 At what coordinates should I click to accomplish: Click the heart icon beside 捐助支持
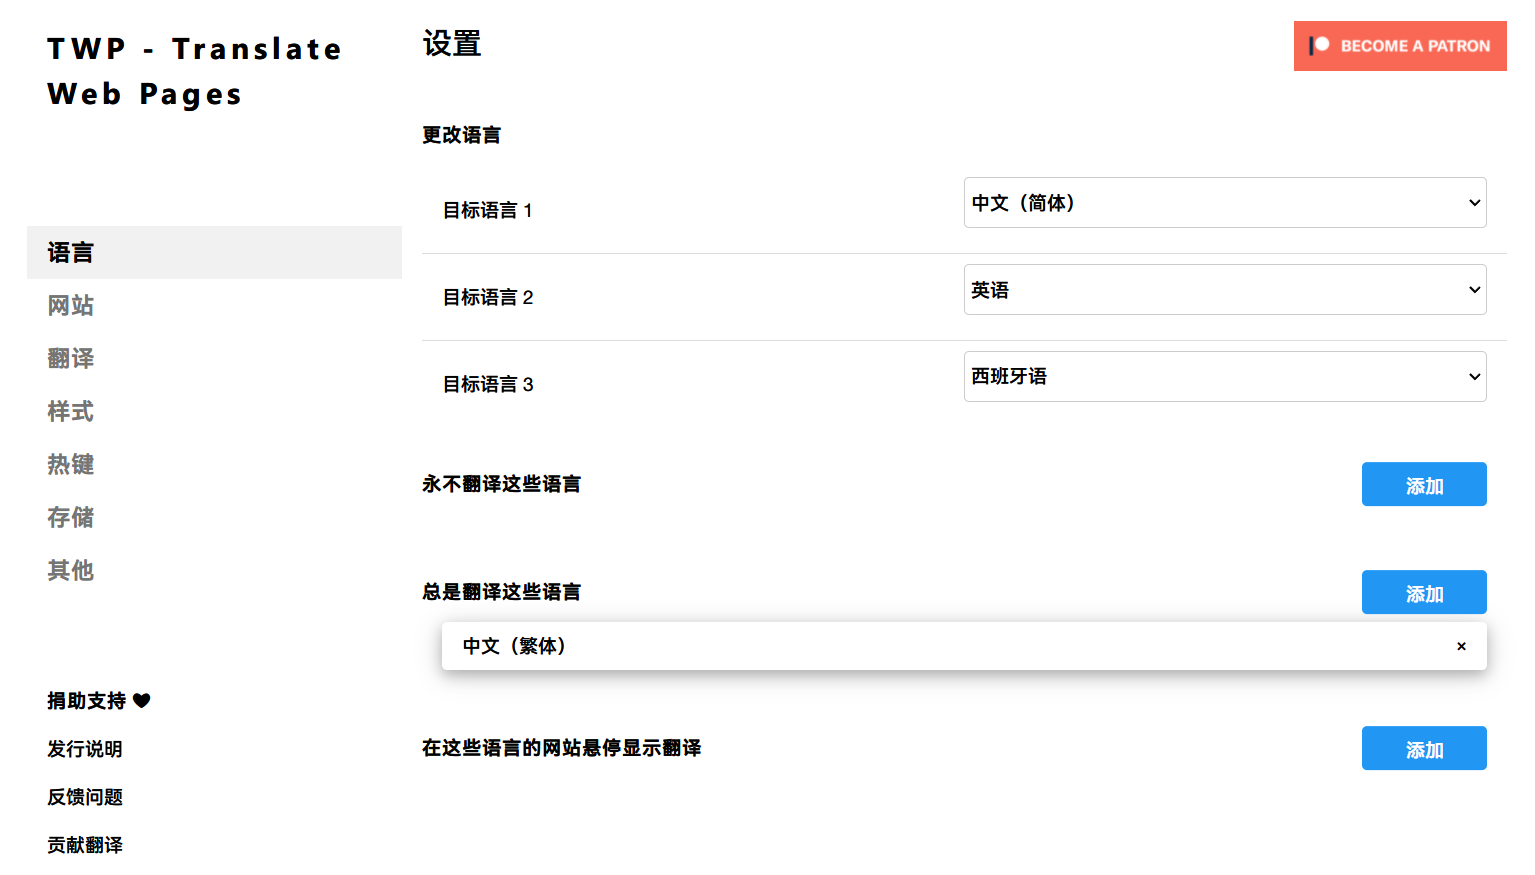tap(143, 701)
